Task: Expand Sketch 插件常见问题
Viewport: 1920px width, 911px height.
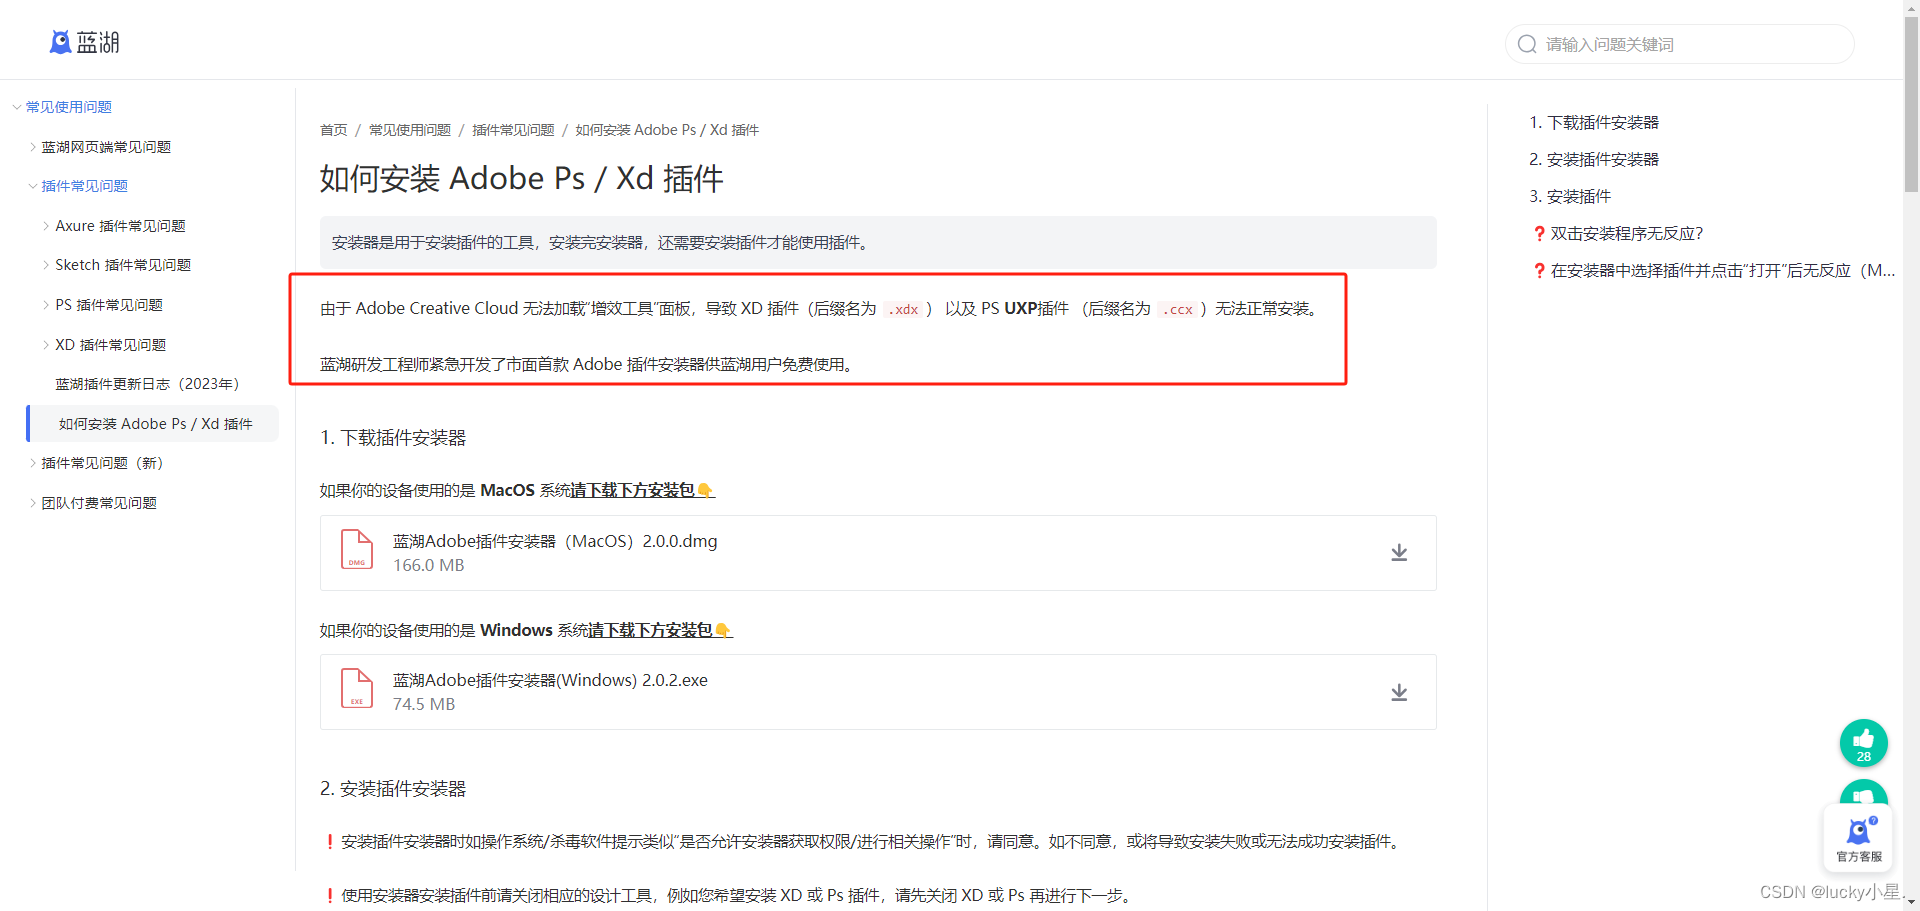Action: pos(46,265)
